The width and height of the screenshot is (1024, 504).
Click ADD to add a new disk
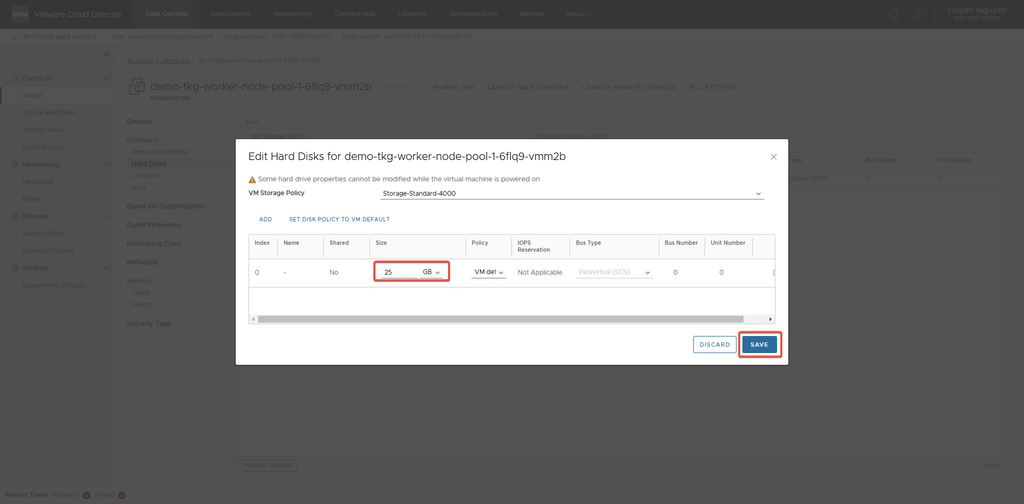265,219
